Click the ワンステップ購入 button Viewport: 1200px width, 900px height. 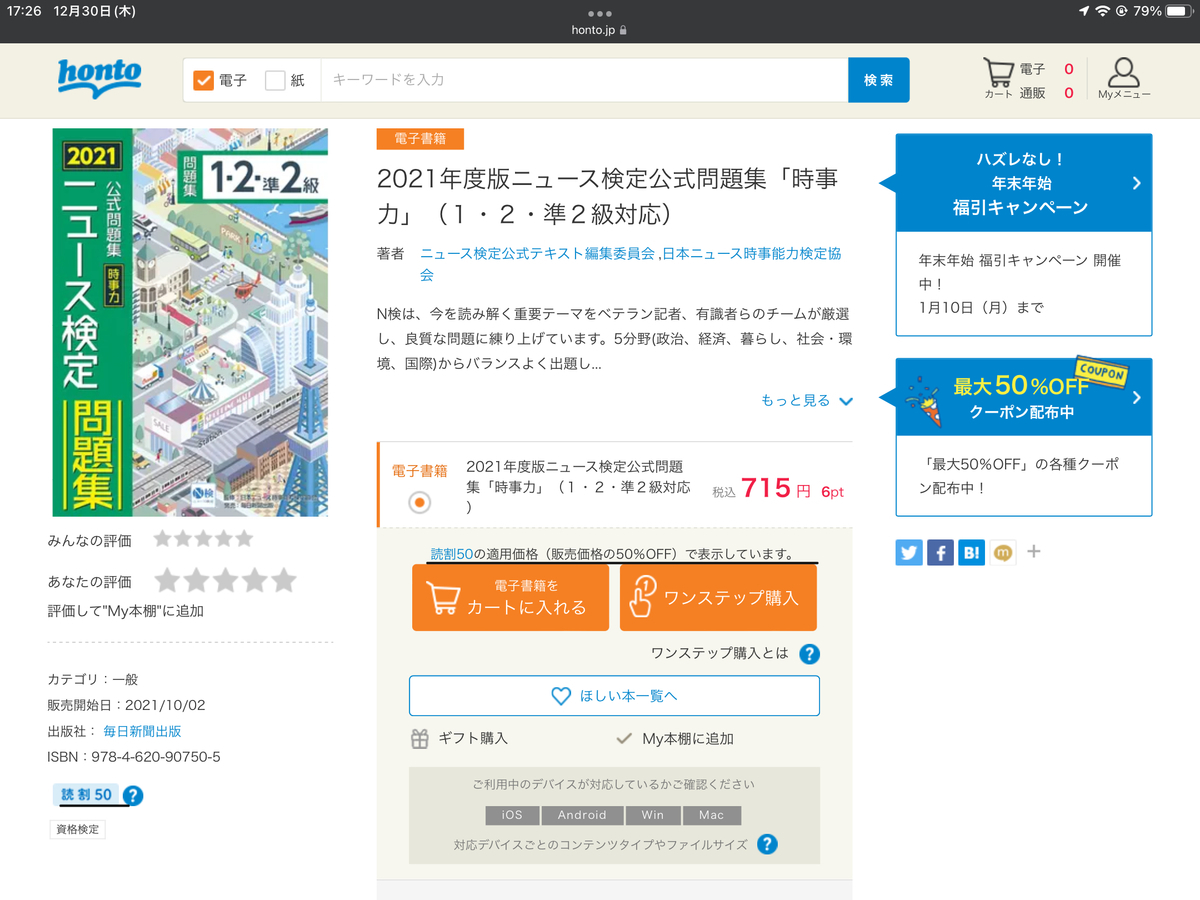pyautogui.click(x=718, y=597)
